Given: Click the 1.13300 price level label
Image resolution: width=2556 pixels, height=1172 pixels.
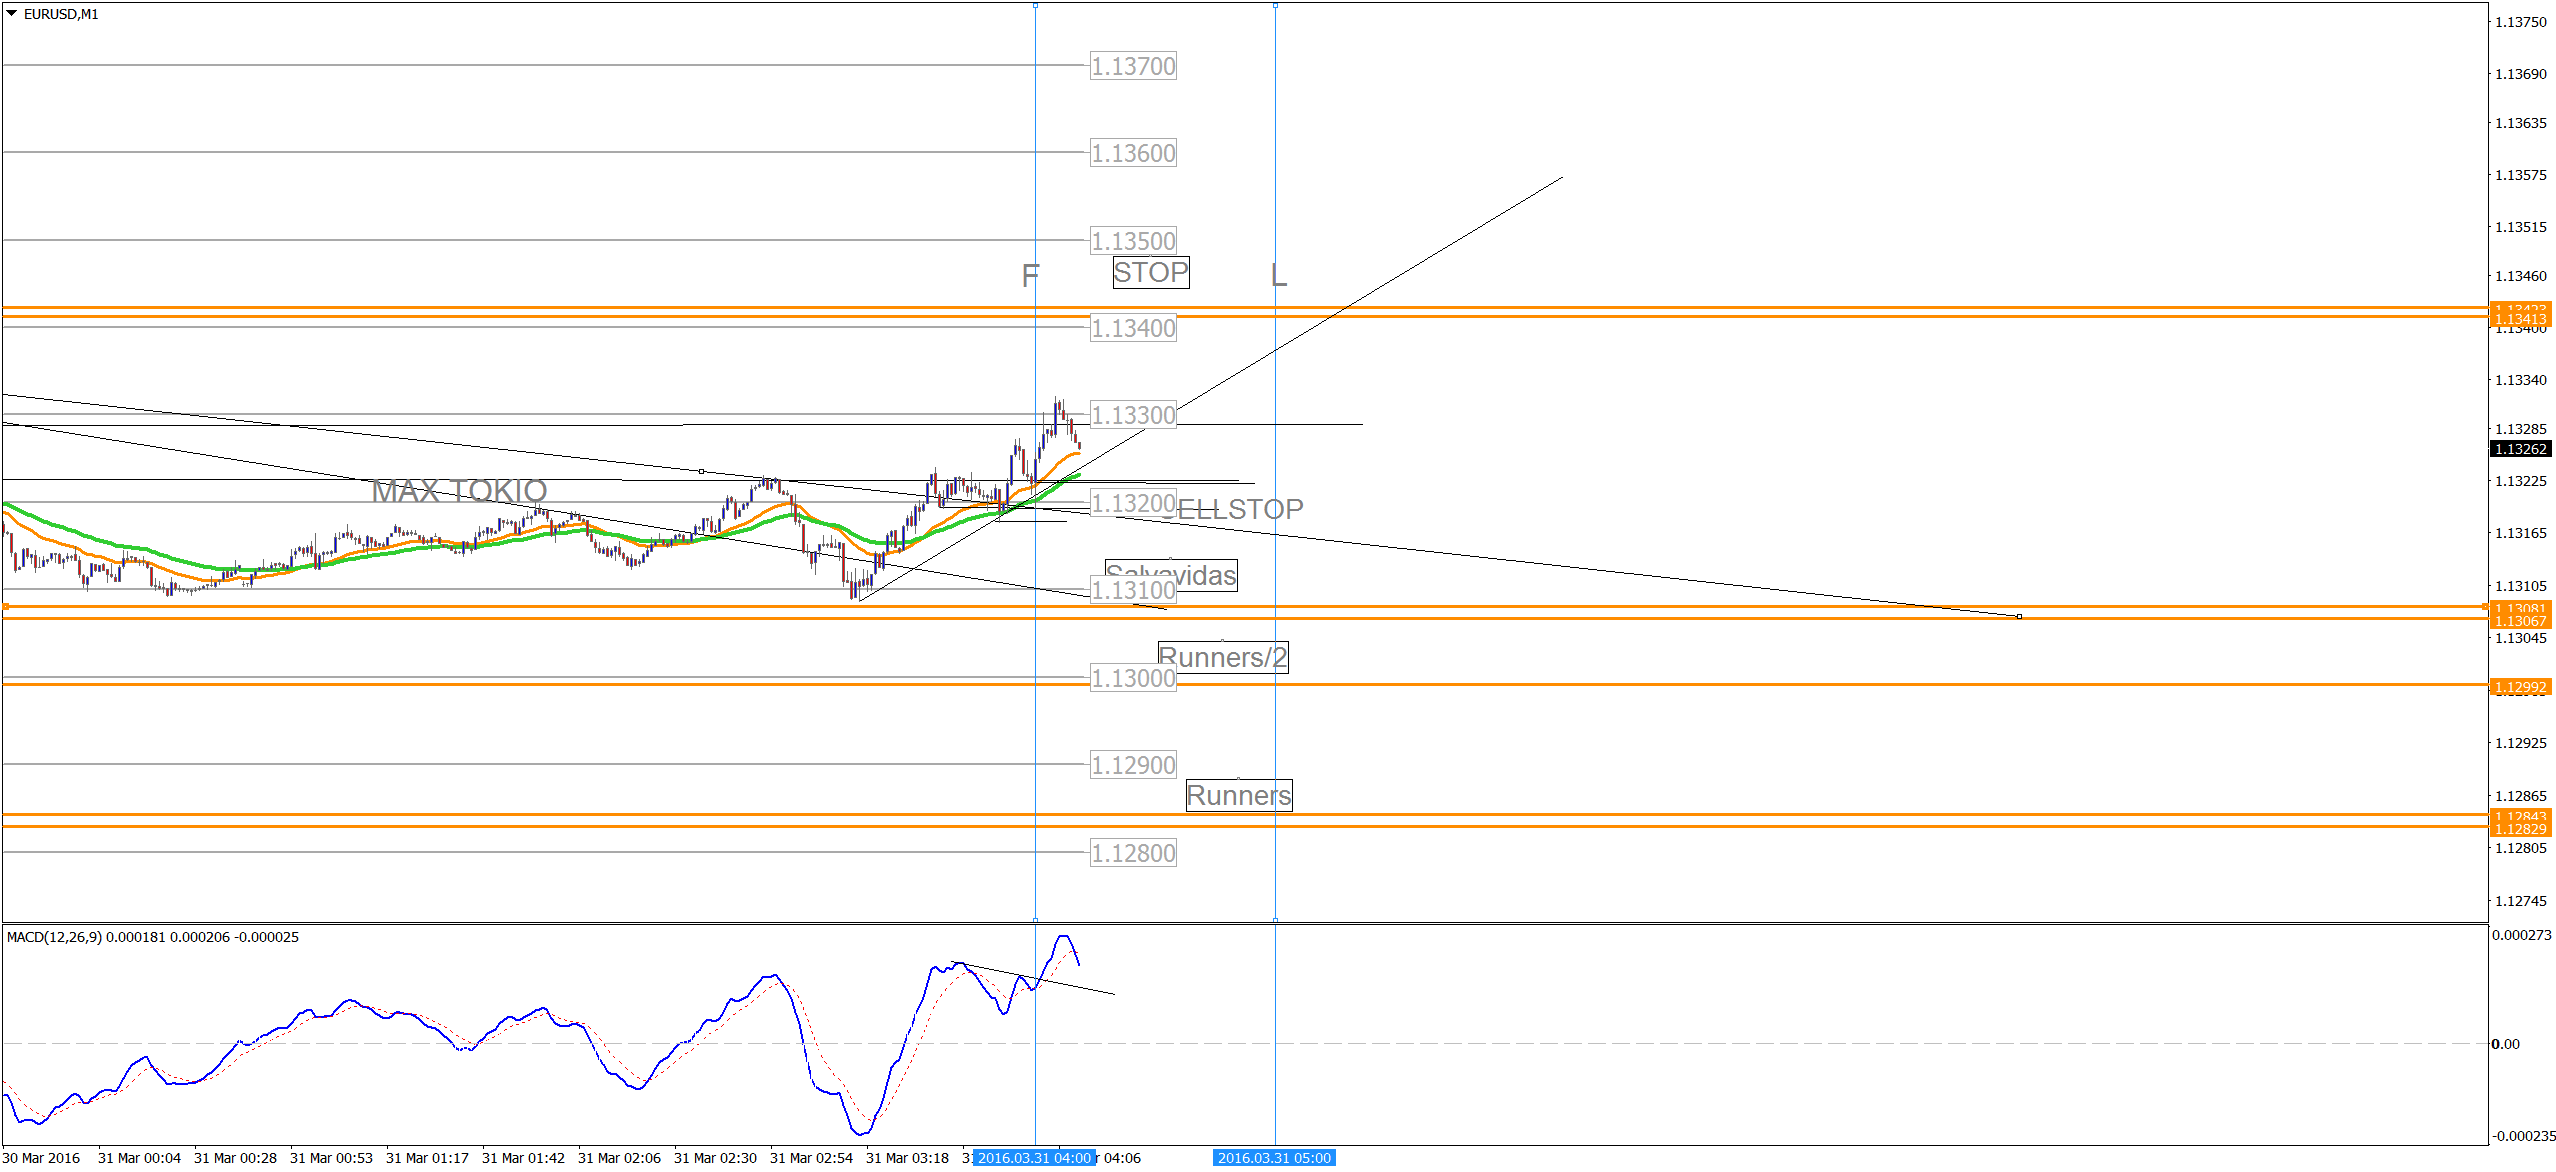Looking at the screenshot, I should click(x=1133, y=415).
